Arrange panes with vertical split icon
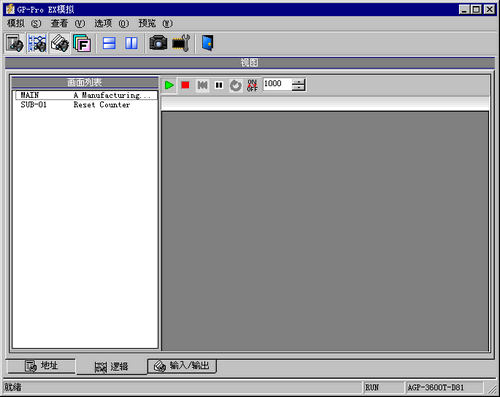This screenshot has width=500, height=397. pyautogui.click(x=131, y=43)
